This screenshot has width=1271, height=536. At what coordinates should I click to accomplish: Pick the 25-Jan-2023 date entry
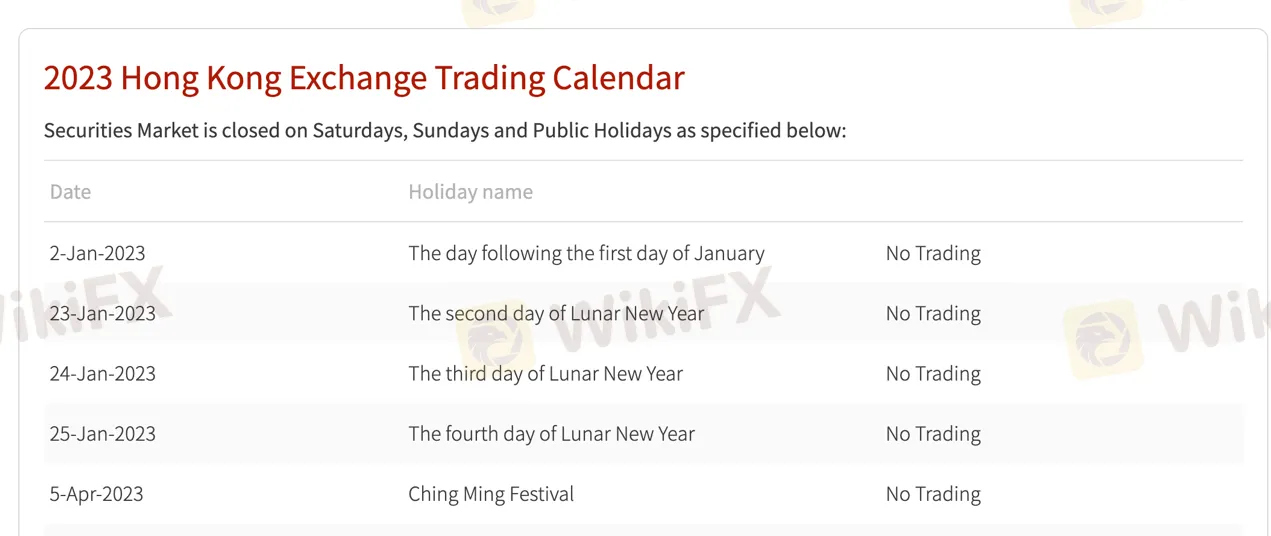point(102,434)
